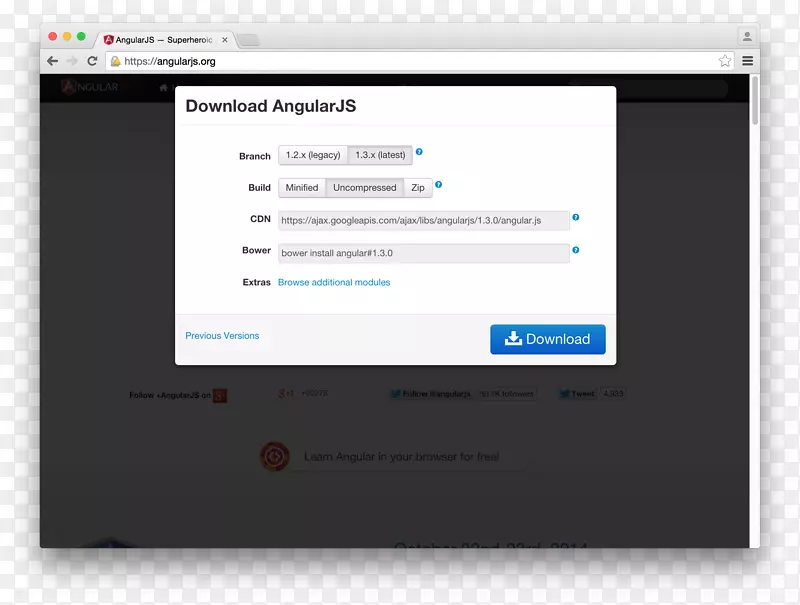Open the help tooltip beside the Branch options
Image resolution: width=800 pixels, height=605 pixels.
418,152
